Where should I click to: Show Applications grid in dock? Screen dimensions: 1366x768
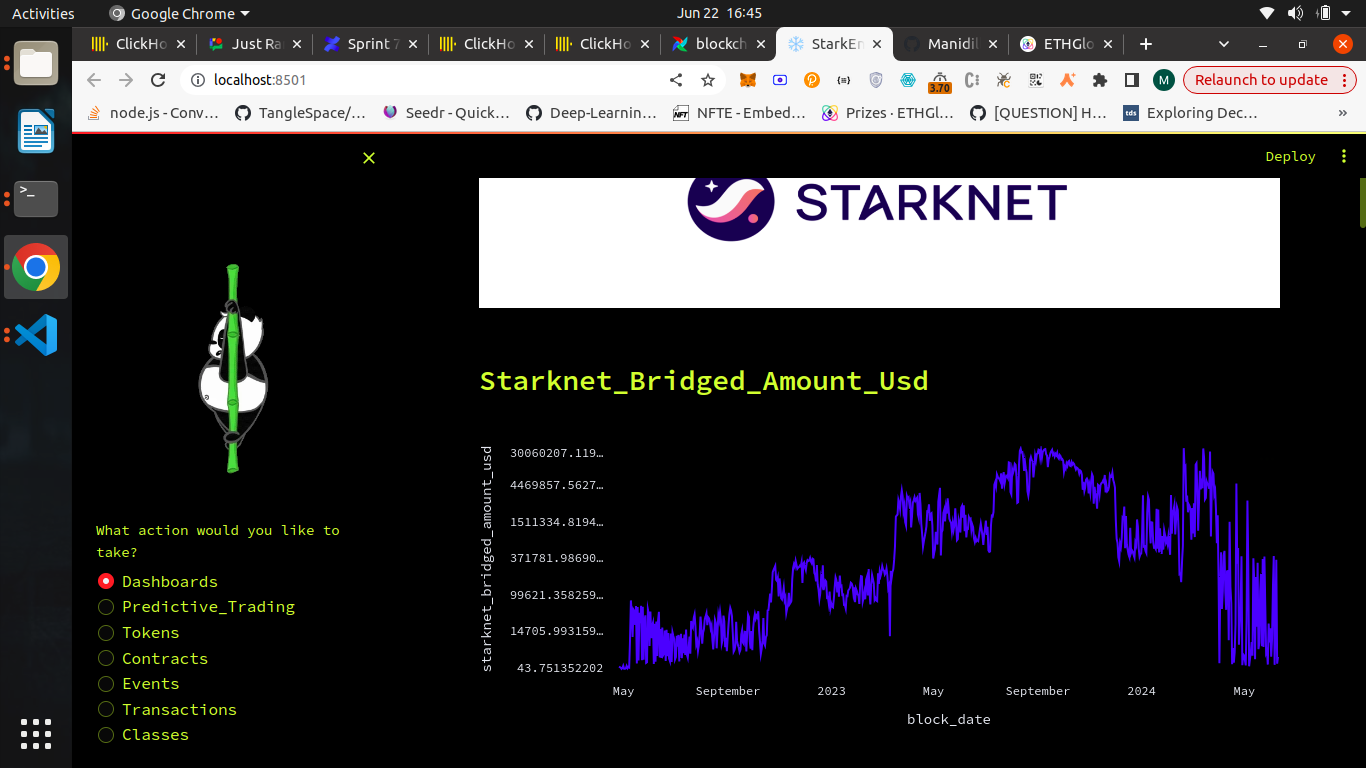point(36,734)
